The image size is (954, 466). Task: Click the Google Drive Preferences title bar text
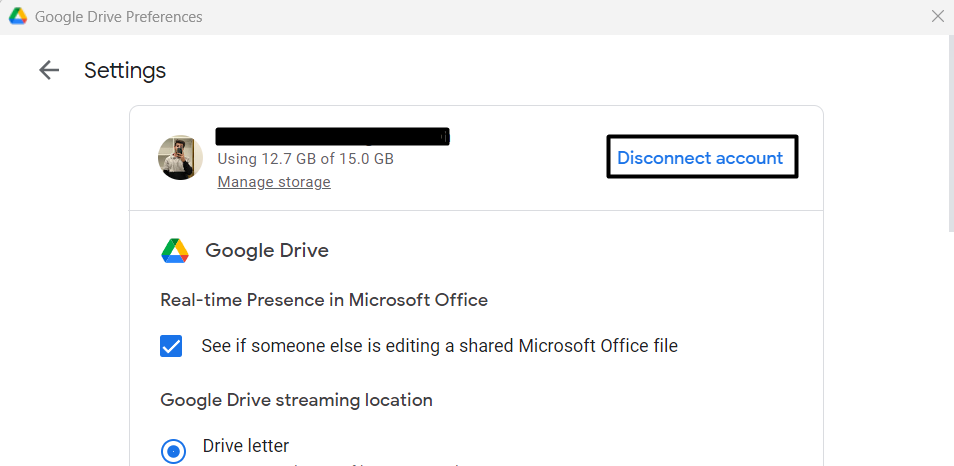click(x=119, y=17)
